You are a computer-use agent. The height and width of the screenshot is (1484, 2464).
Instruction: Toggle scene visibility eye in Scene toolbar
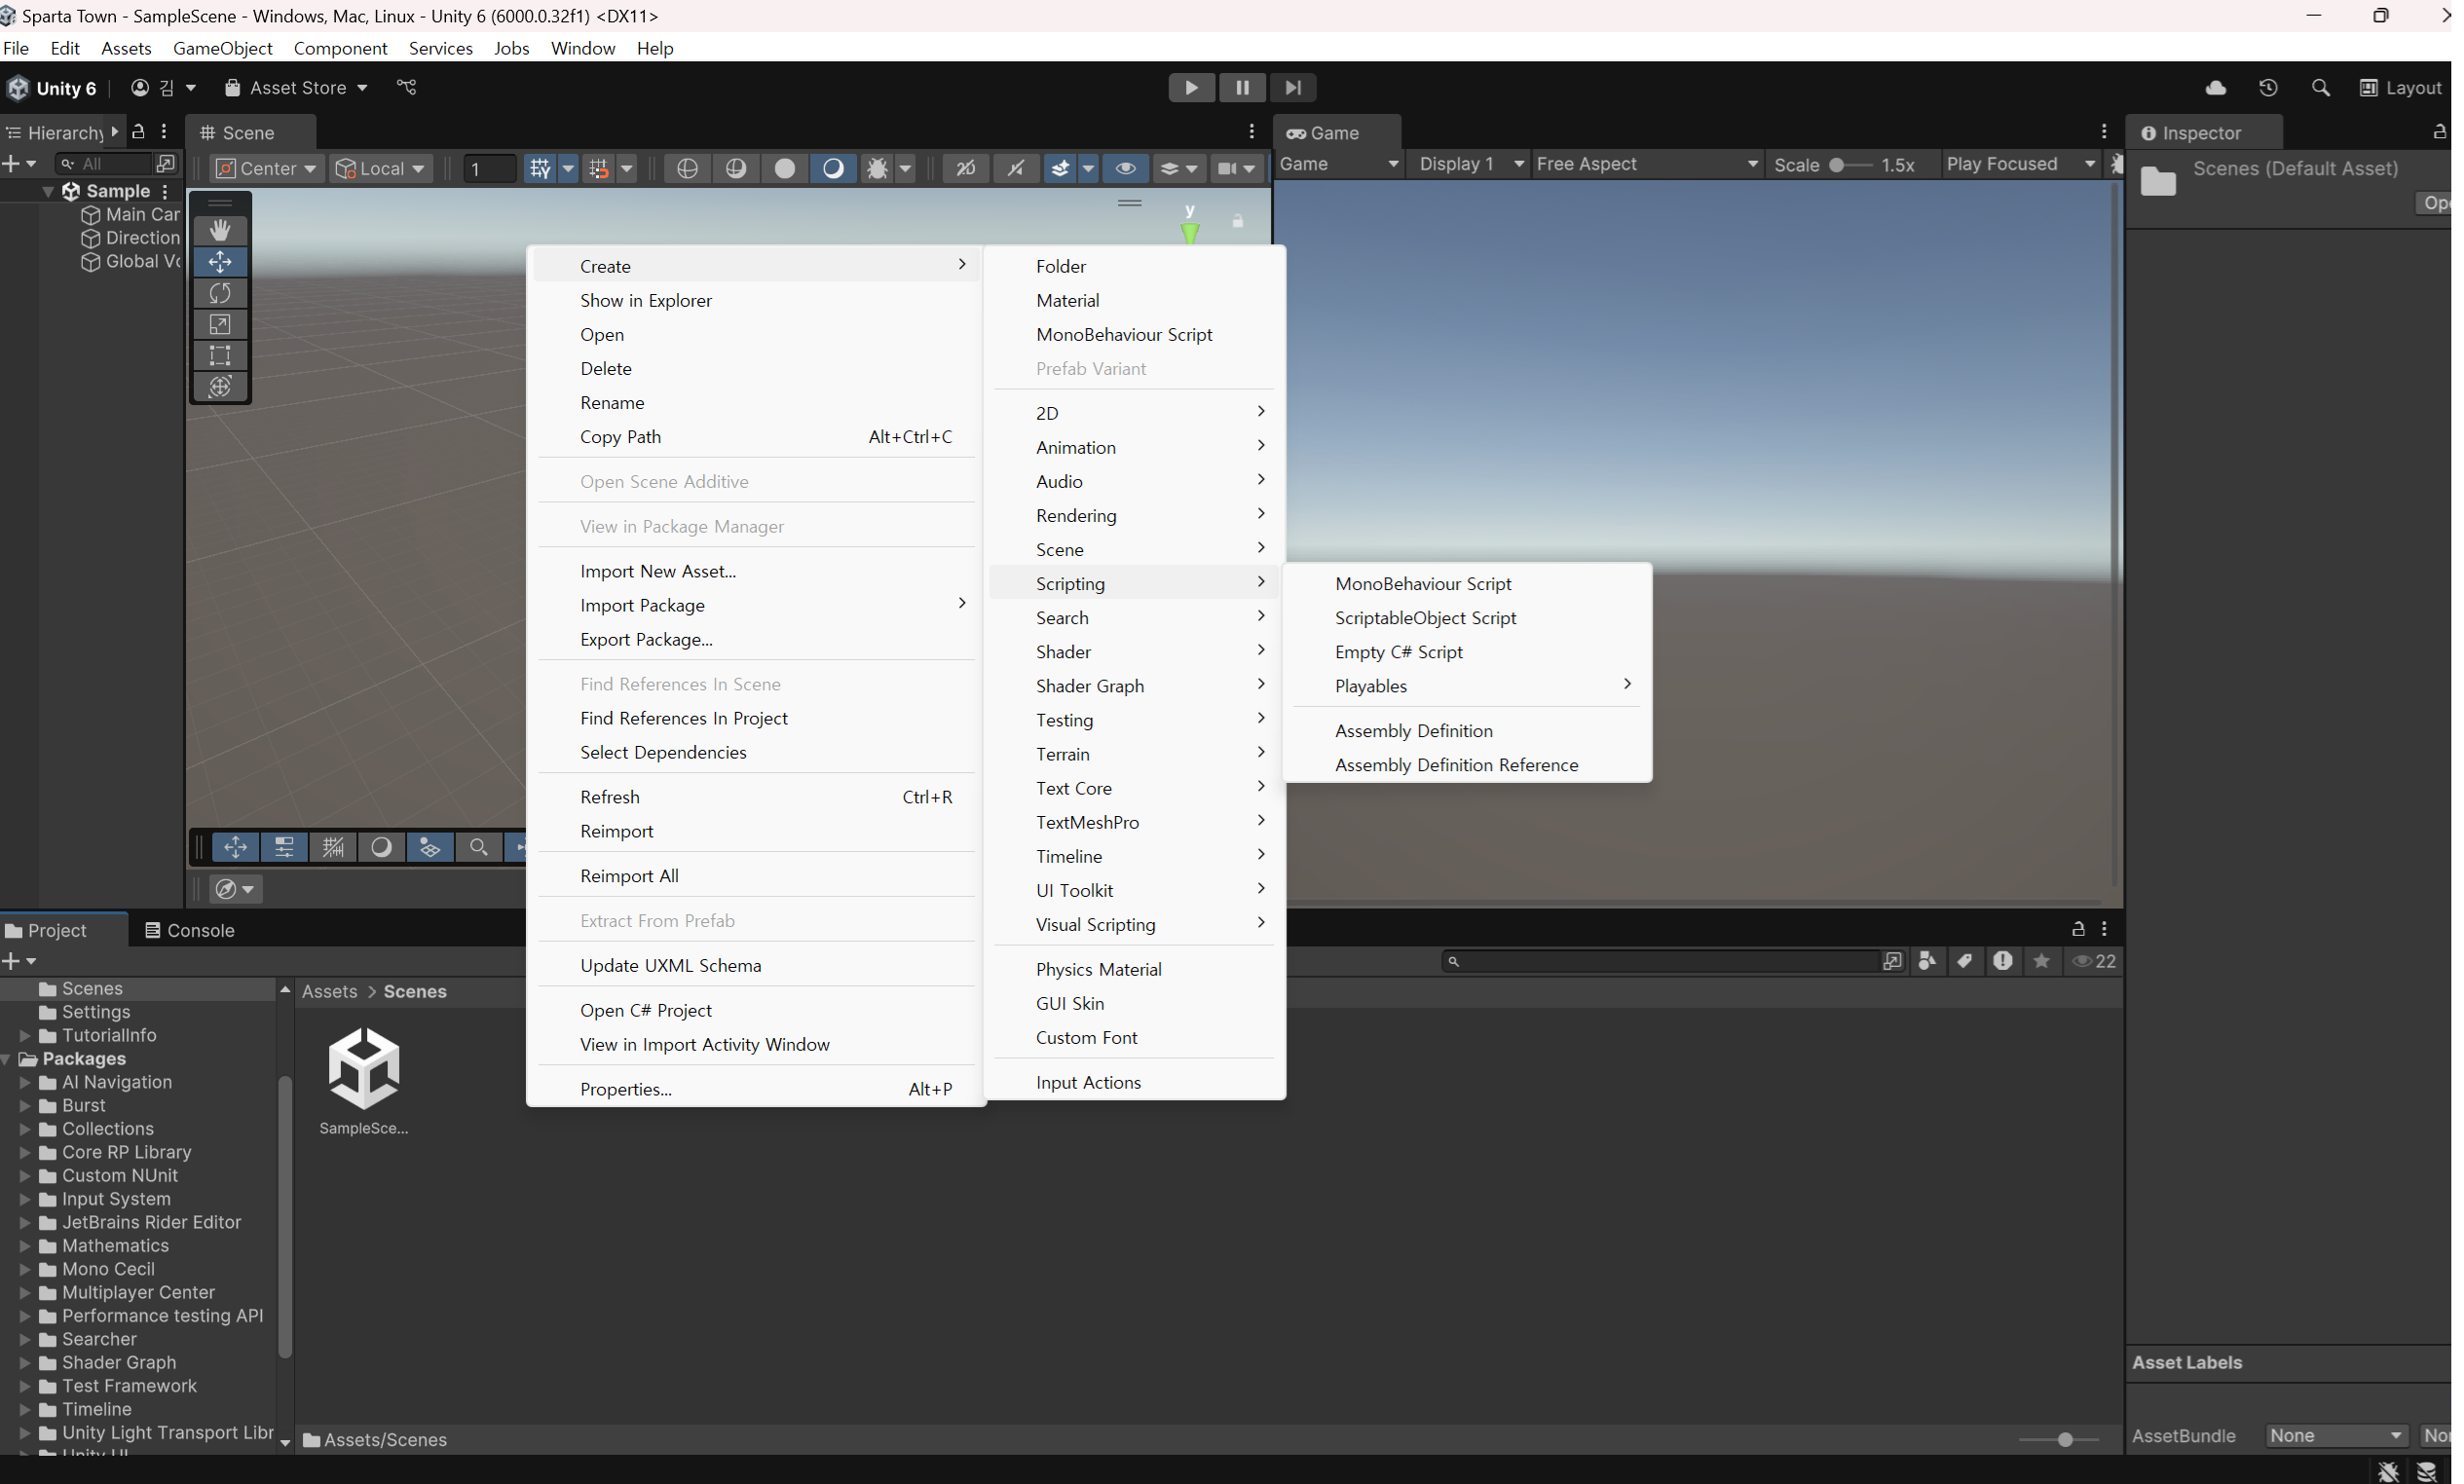(1125, 169)
